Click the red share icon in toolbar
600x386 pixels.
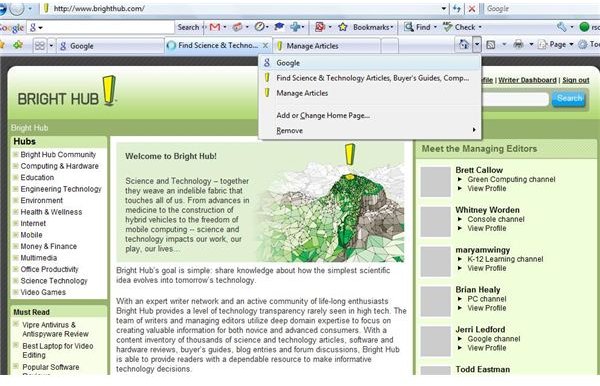coord(320,27)
